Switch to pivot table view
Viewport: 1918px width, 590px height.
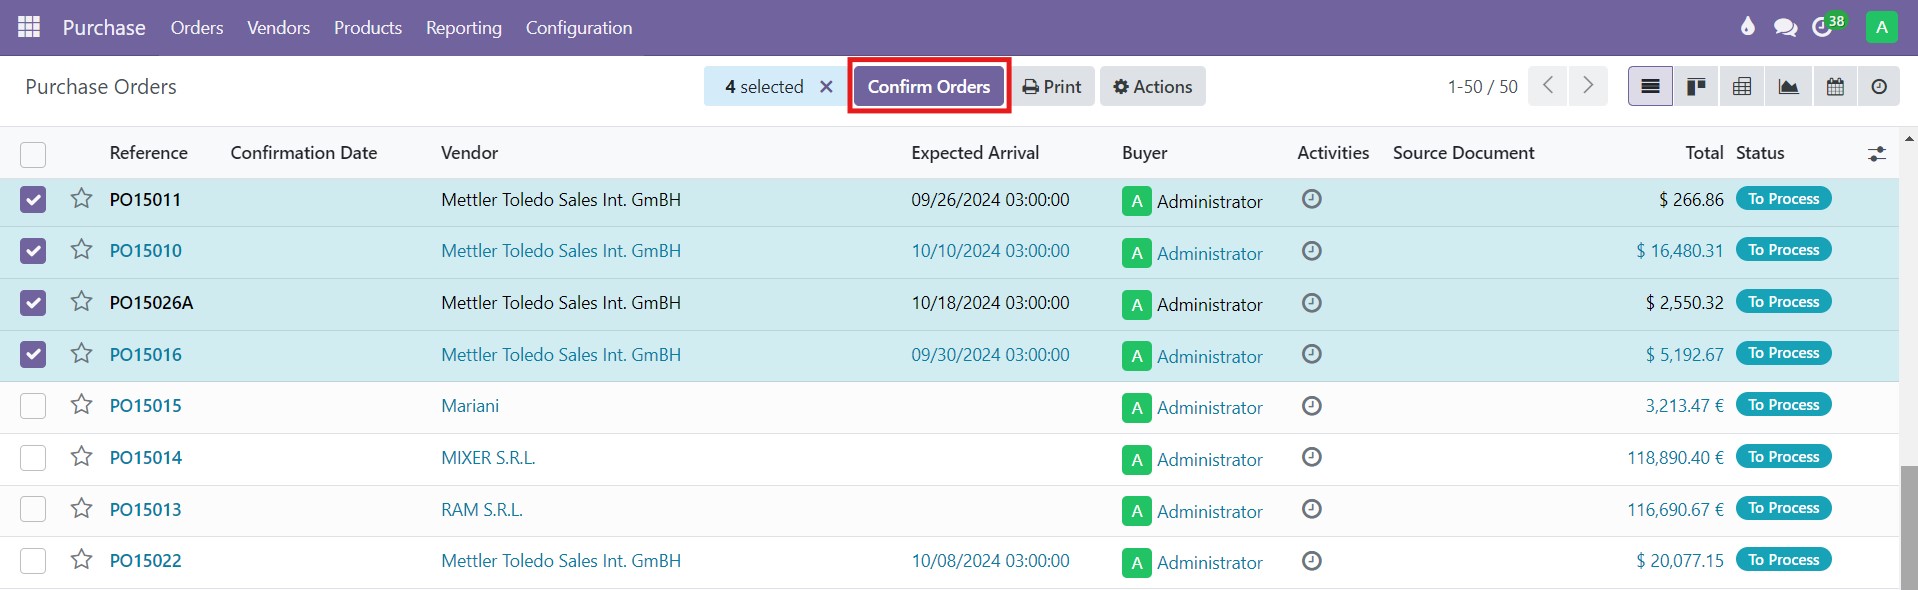pos(1742,87)
